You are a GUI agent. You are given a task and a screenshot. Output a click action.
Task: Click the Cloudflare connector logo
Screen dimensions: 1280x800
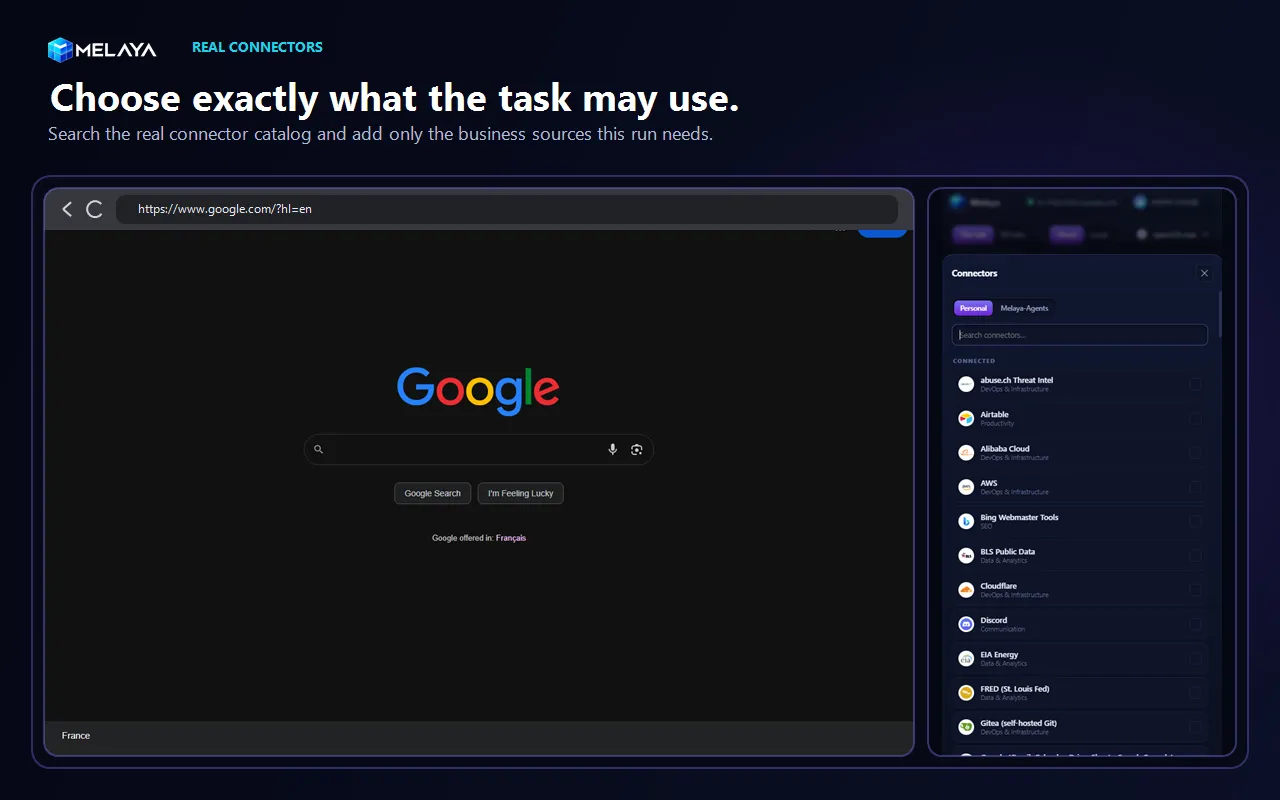(966, 590)
